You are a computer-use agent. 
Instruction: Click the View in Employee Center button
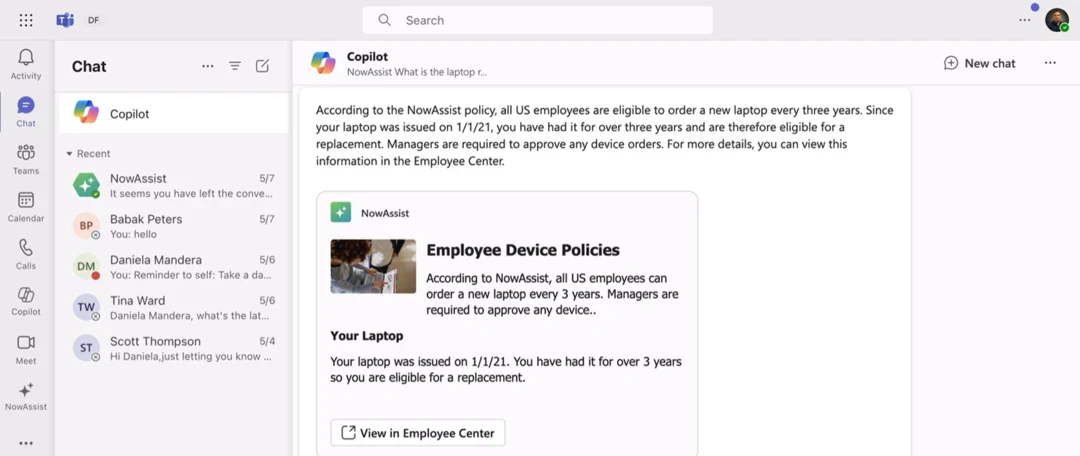[x=418, y=433]
